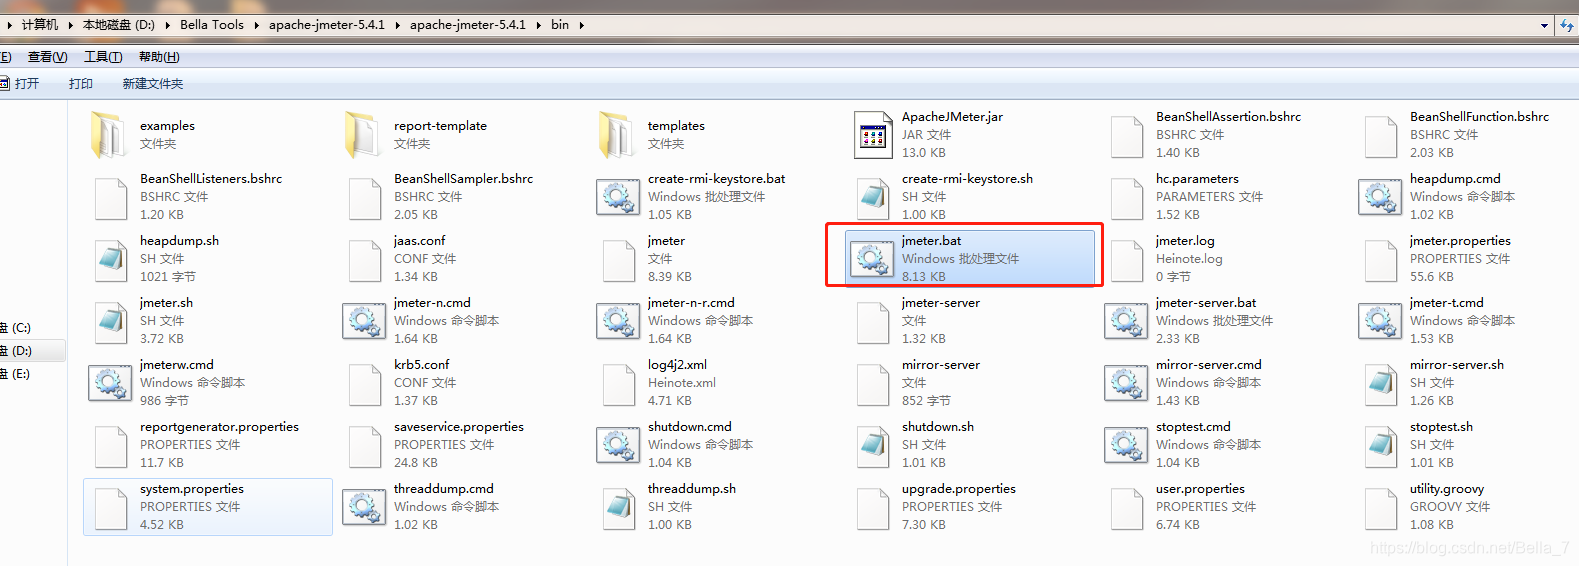Expand the arrow after 计算机 breadcrumb
Screen dimensions: 1579x566
[70, 25]
